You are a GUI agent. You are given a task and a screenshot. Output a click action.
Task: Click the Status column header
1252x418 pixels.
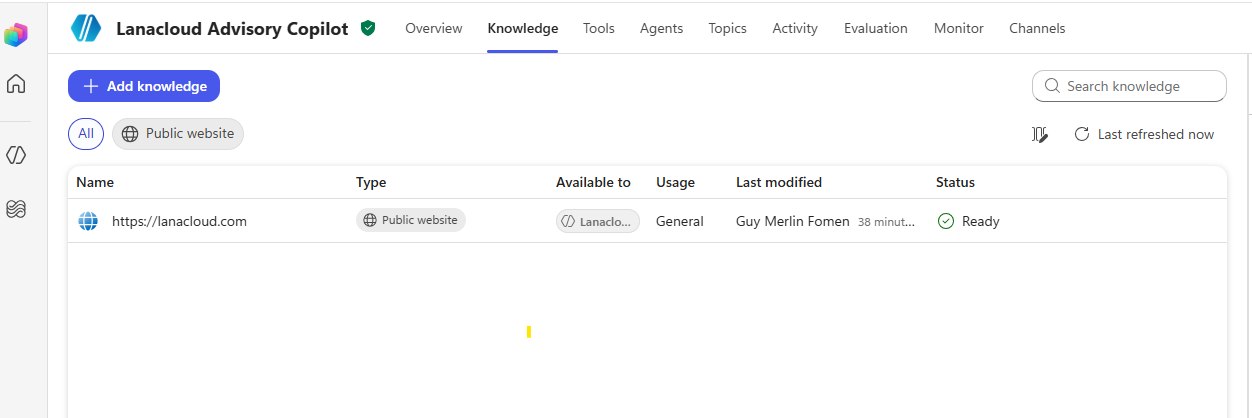(x=955, y=182)
